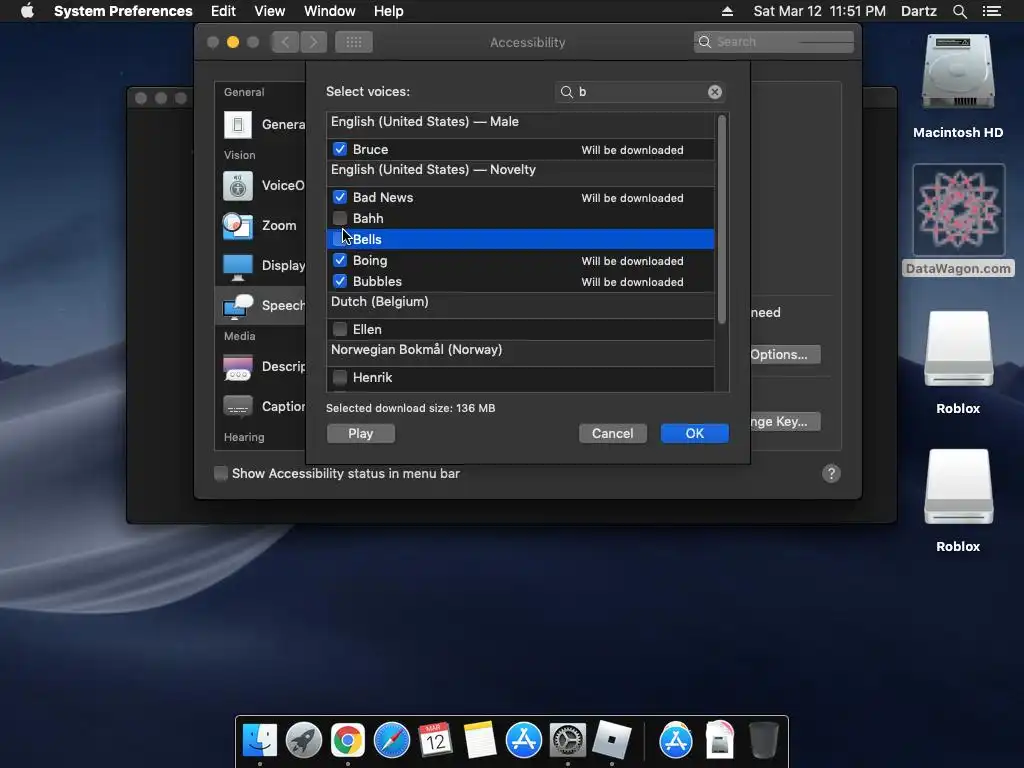1024x768 pixels.
Task: Open the Edit menu
Action: 223,11
